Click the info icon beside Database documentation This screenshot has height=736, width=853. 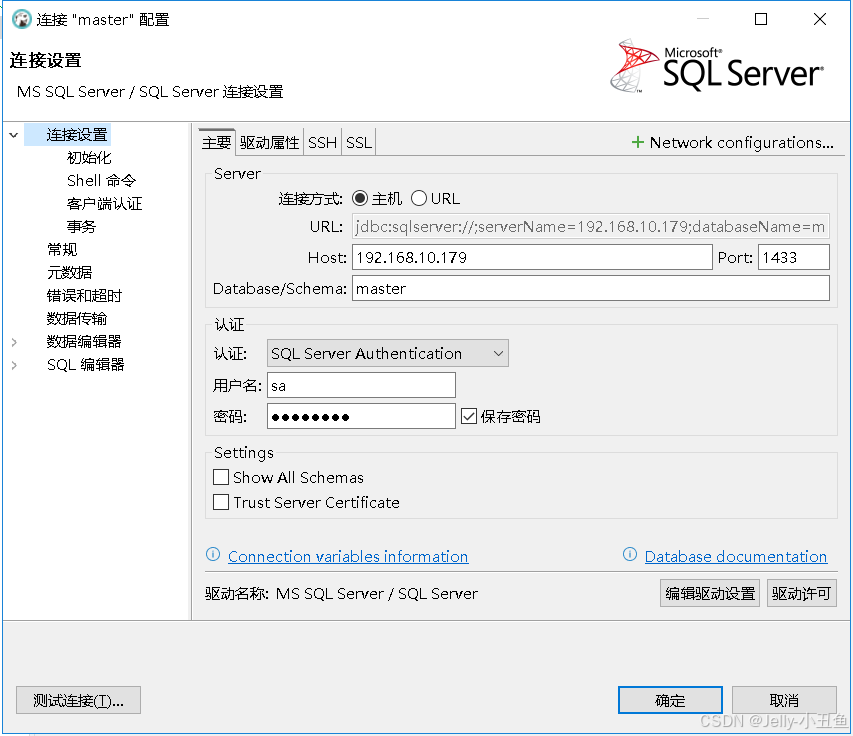tap(630, 554)
